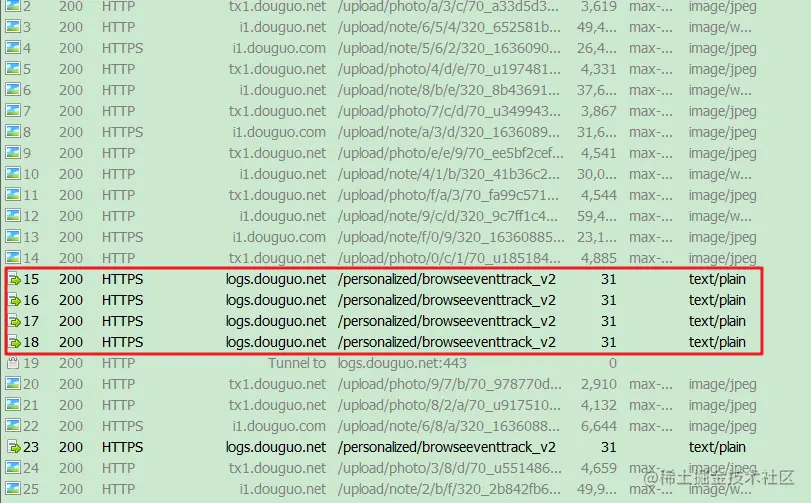
Task: Click the green arrow icon of session 18
Action: (x=14, y=342)
